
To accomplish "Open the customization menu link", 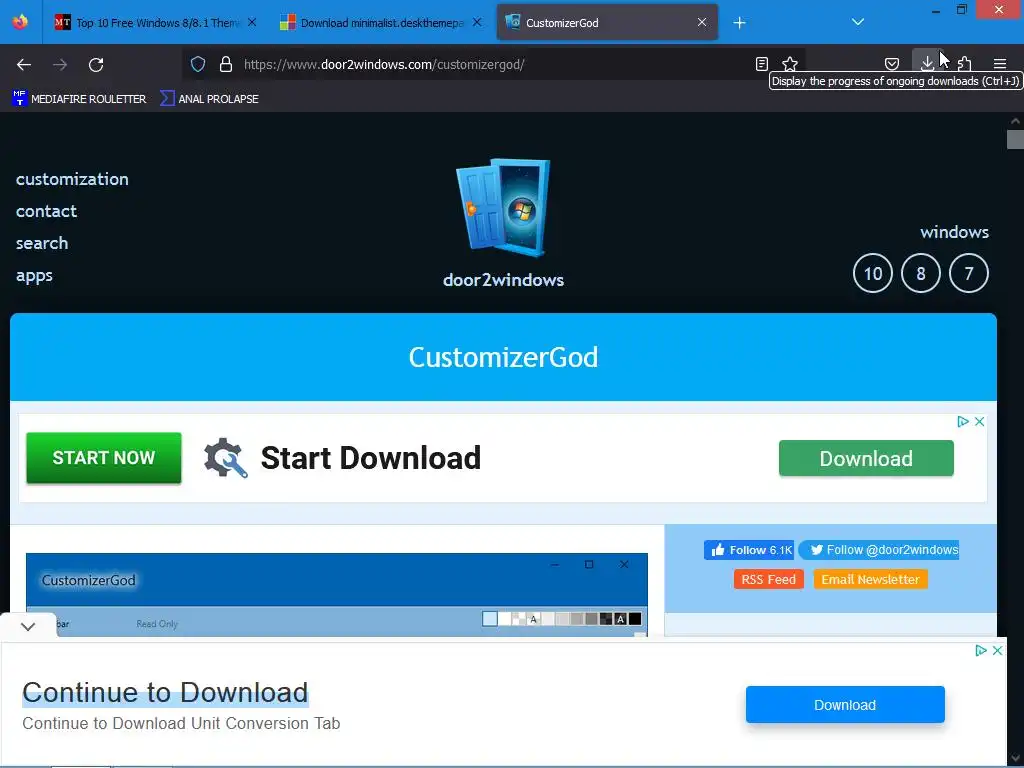I will pyautogui.click(x=72, y=179).
